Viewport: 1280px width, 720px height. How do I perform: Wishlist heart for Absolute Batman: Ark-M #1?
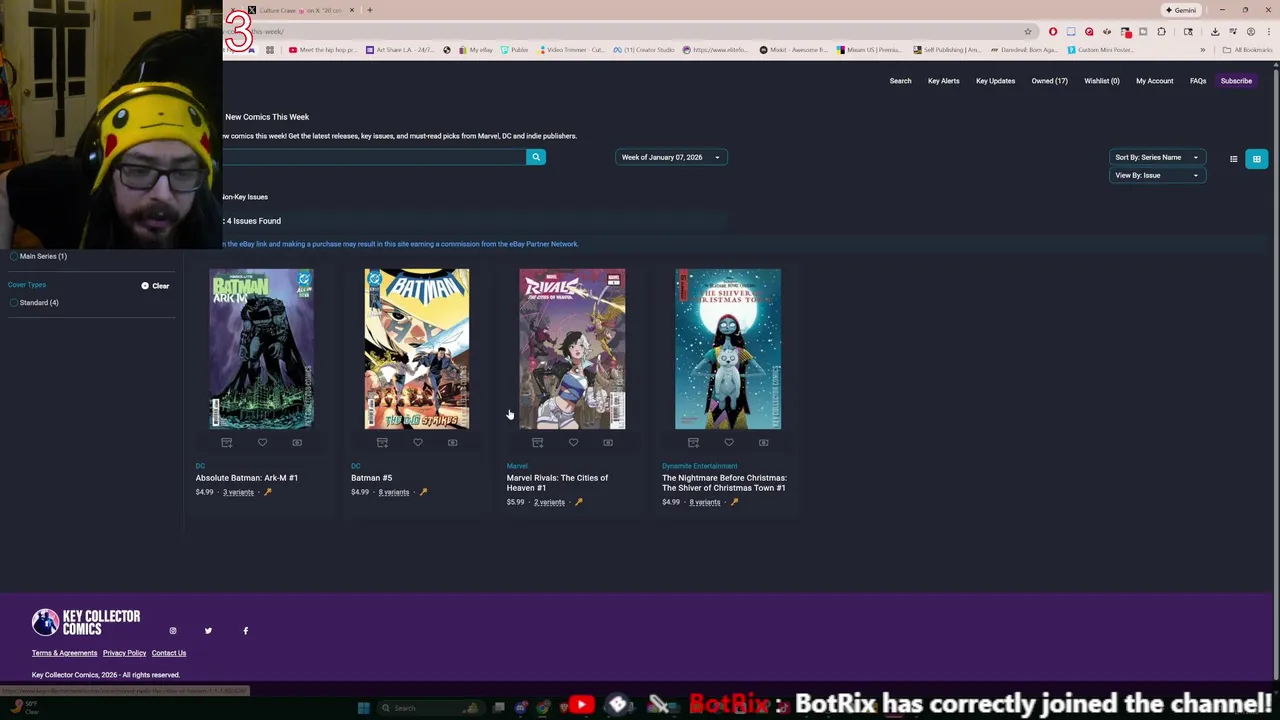coord(262,442)
